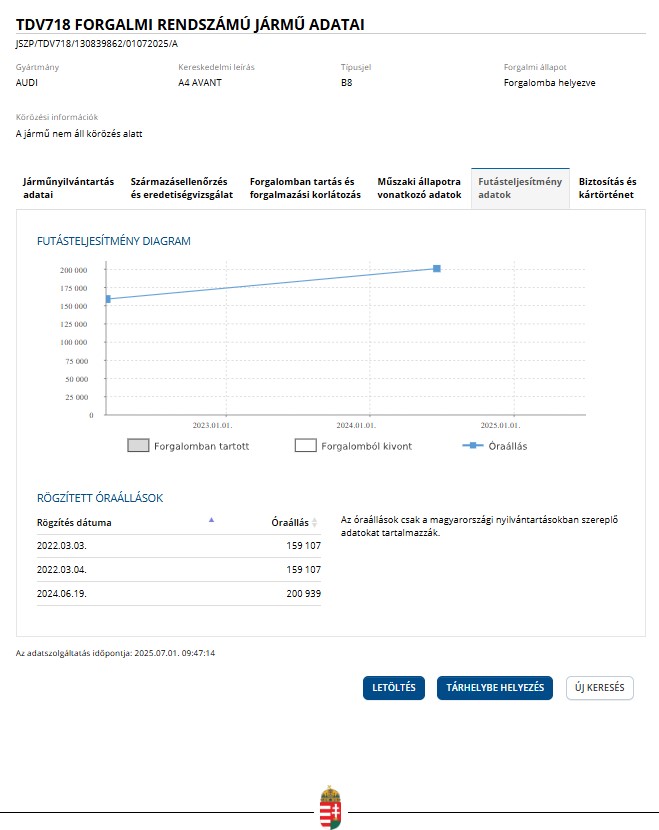Image resolution: width=659 pixels, height=830 pixels.
Task: Click the 200 939 odometer value
Action: (x=303, y=593)
